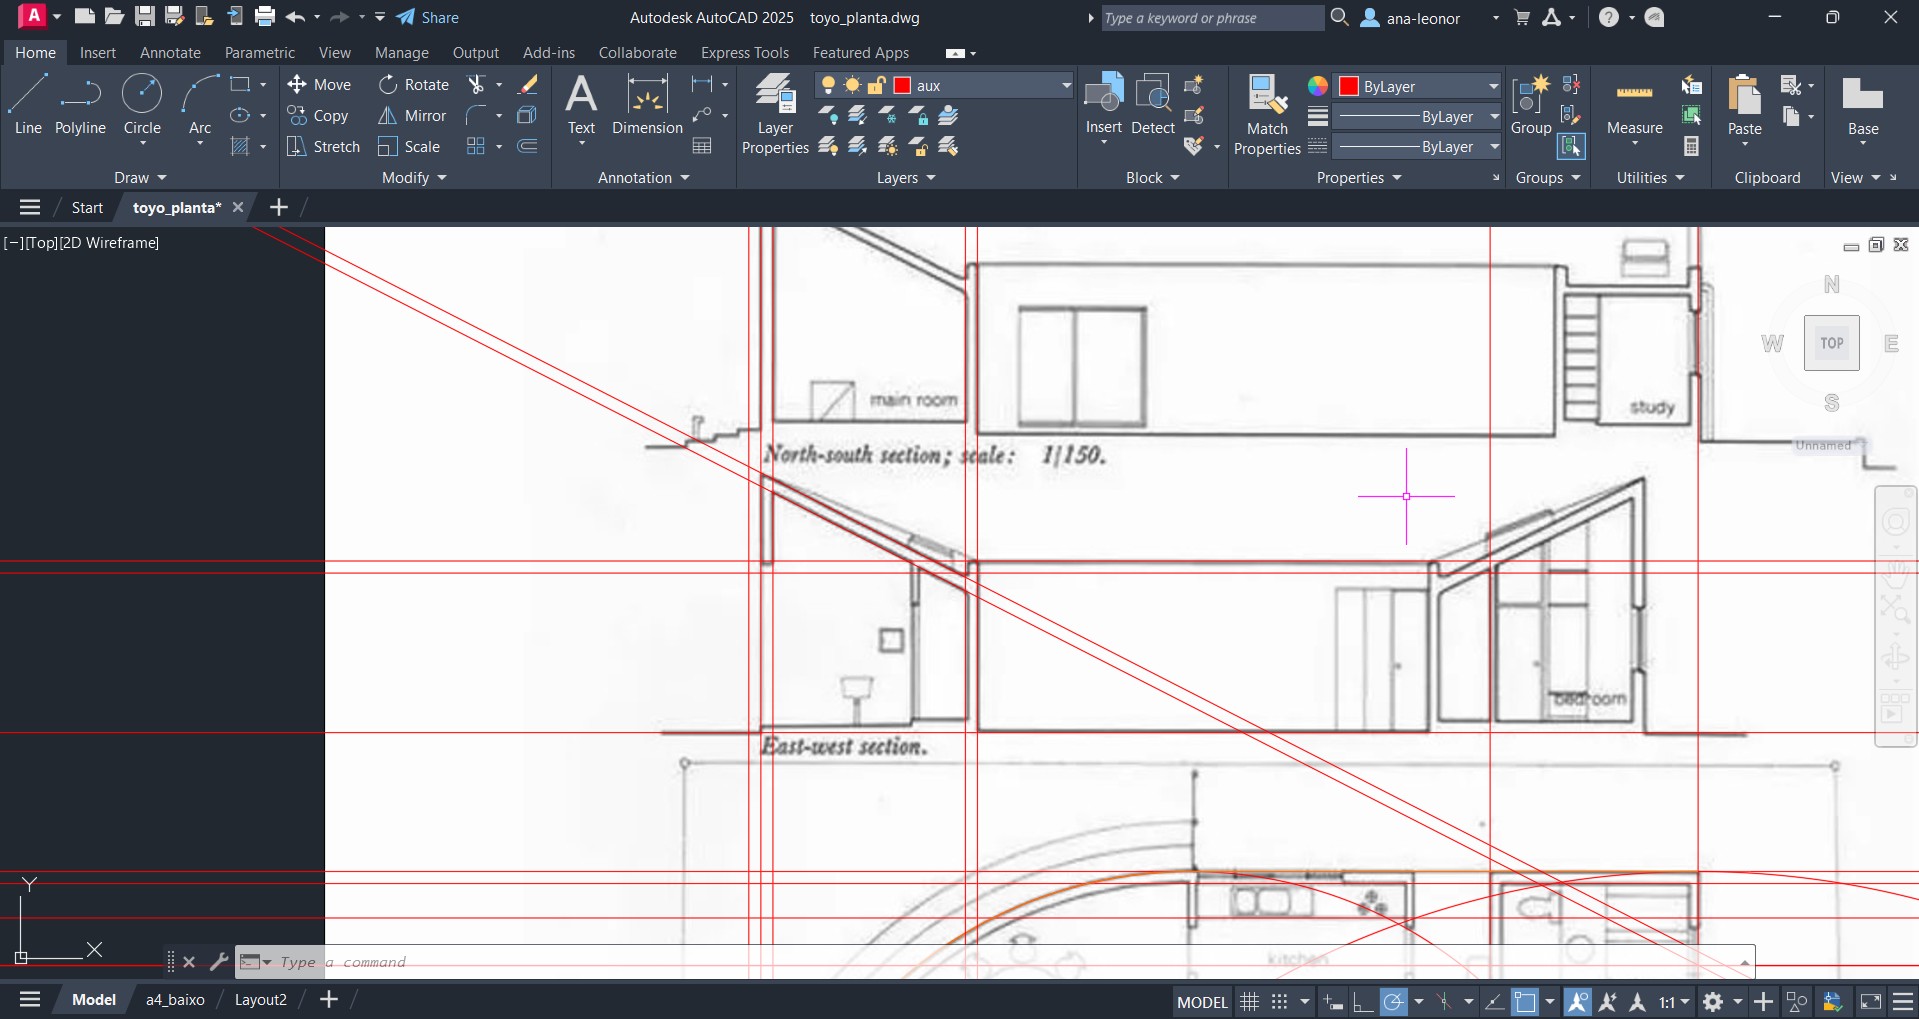Click the Share button

[428, 18]
